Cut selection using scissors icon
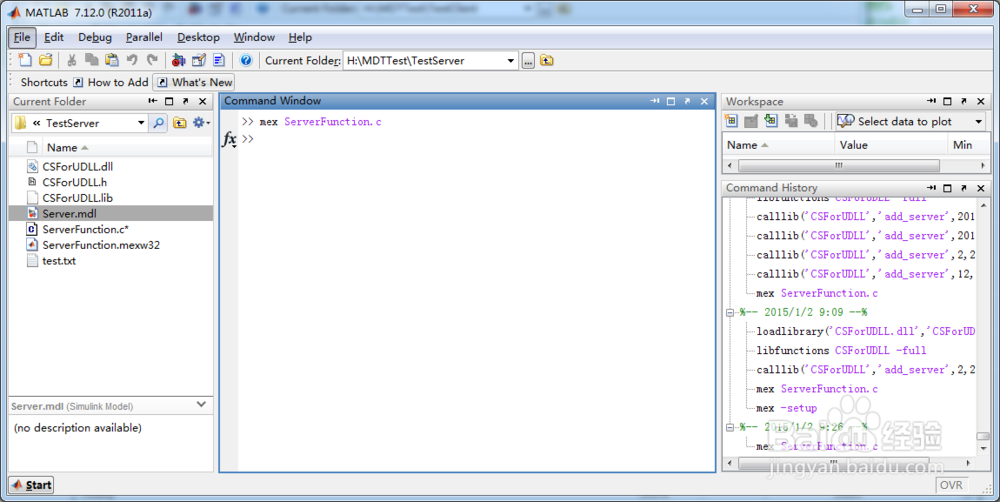Screen dimensions: 1000x502 [x=71, y=60]
